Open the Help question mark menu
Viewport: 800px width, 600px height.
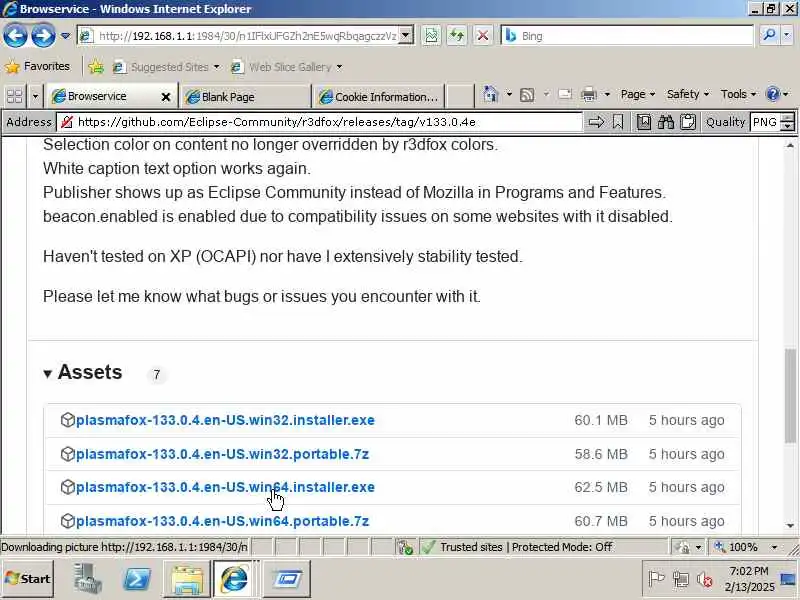point(777,94)
